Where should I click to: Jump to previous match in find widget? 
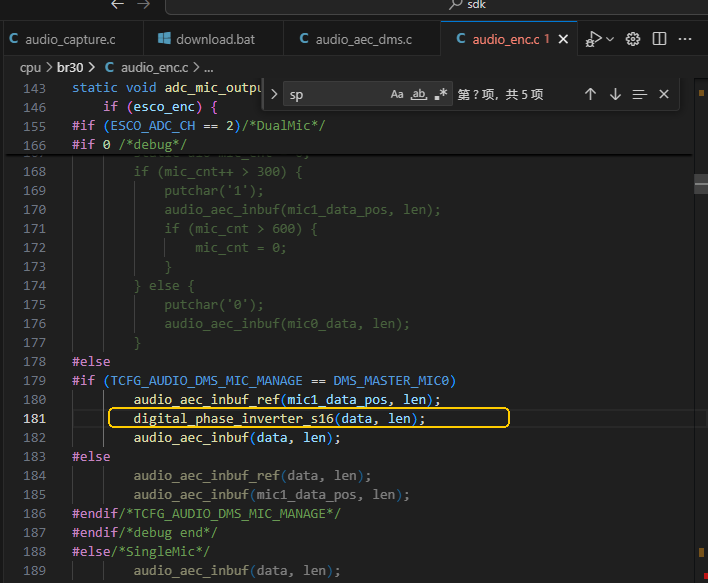(590, 94)
